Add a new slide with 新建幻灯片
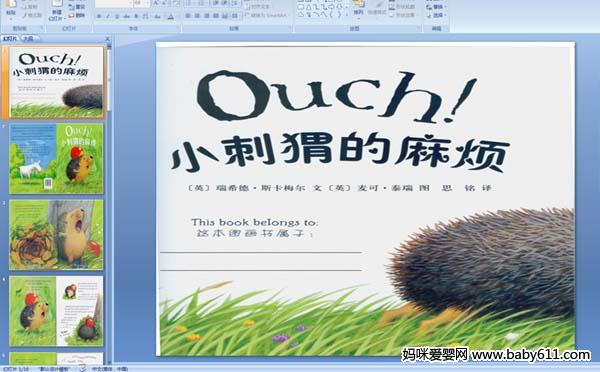600x372 pixels. pyautogui.click(x=57, y=10)
